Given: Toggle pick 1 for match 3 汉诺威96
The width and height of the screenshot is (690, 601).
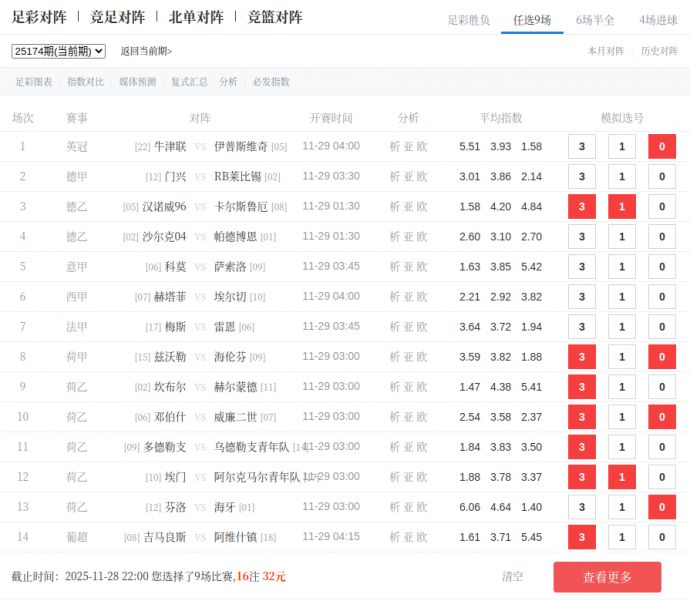Looking at the screenshot, I should [x=622, y=207].
